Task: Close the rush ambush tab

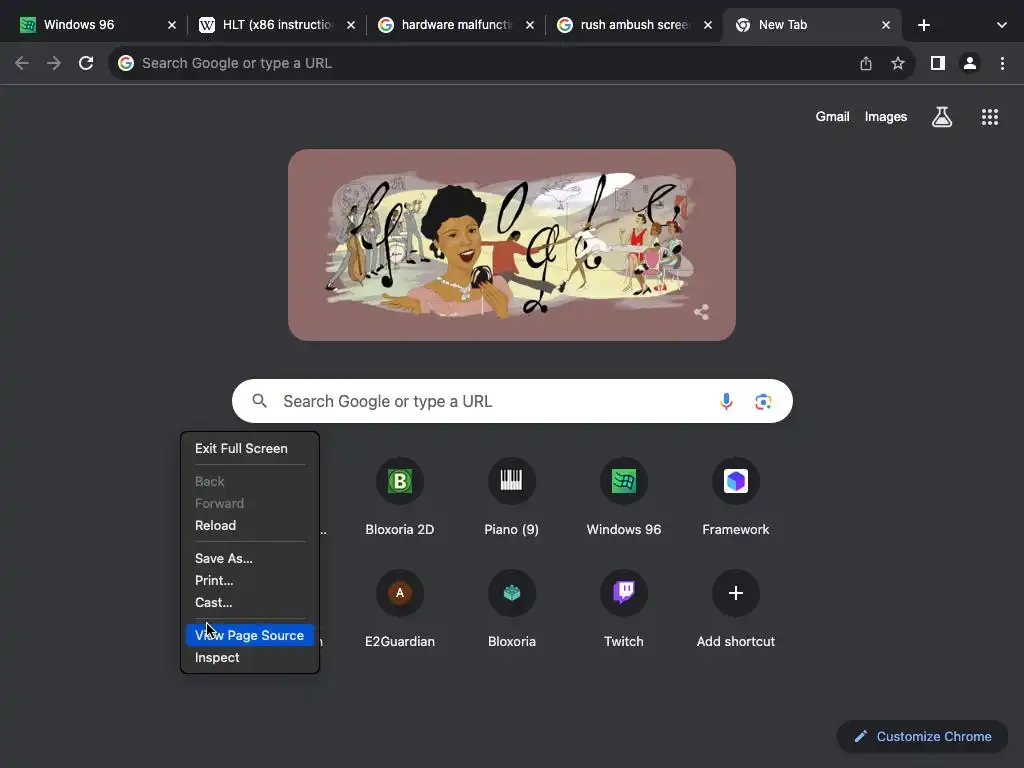Action: (x=707, y=25)
